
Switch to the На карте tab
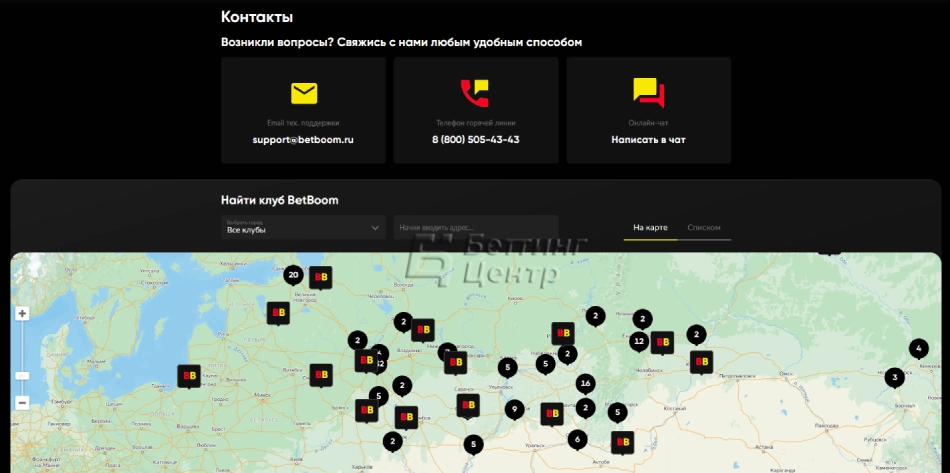click(650, 228)
